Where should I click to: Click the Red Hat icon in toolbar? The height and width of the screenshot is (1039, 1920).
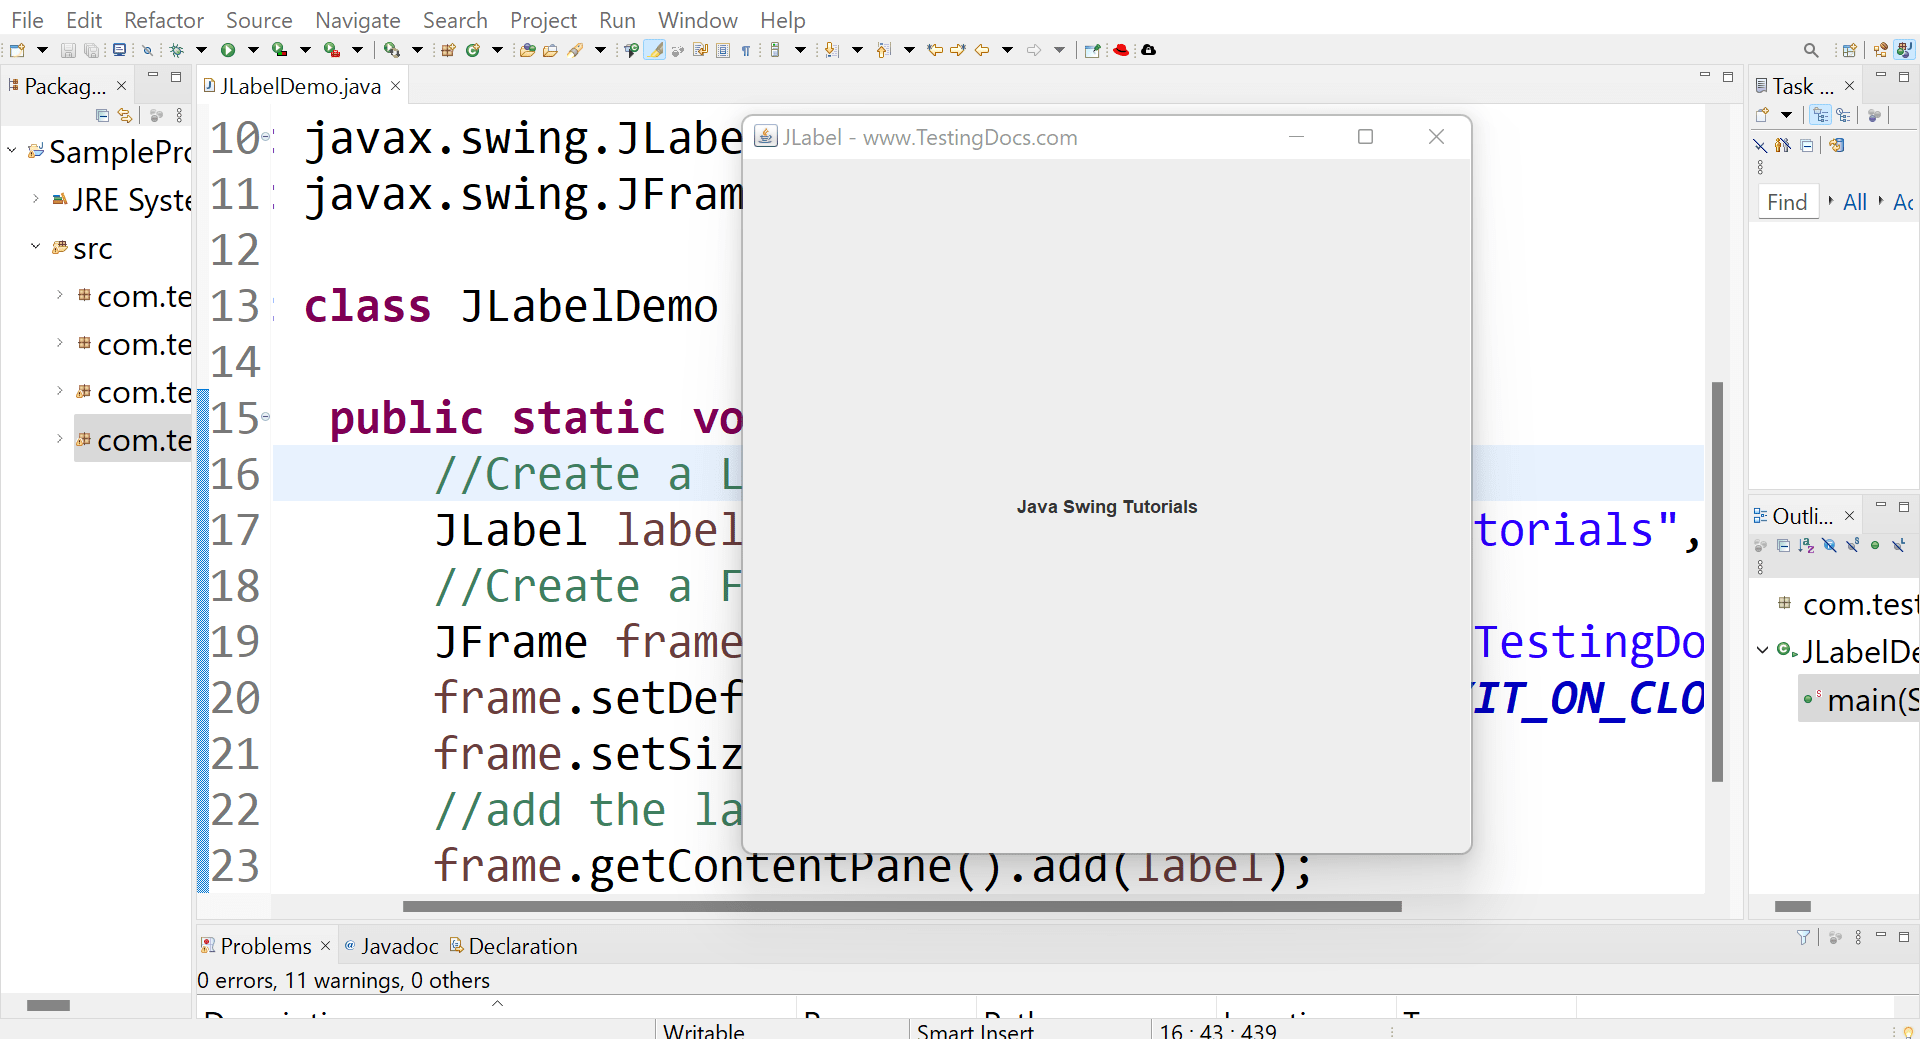click(1122, 50)
